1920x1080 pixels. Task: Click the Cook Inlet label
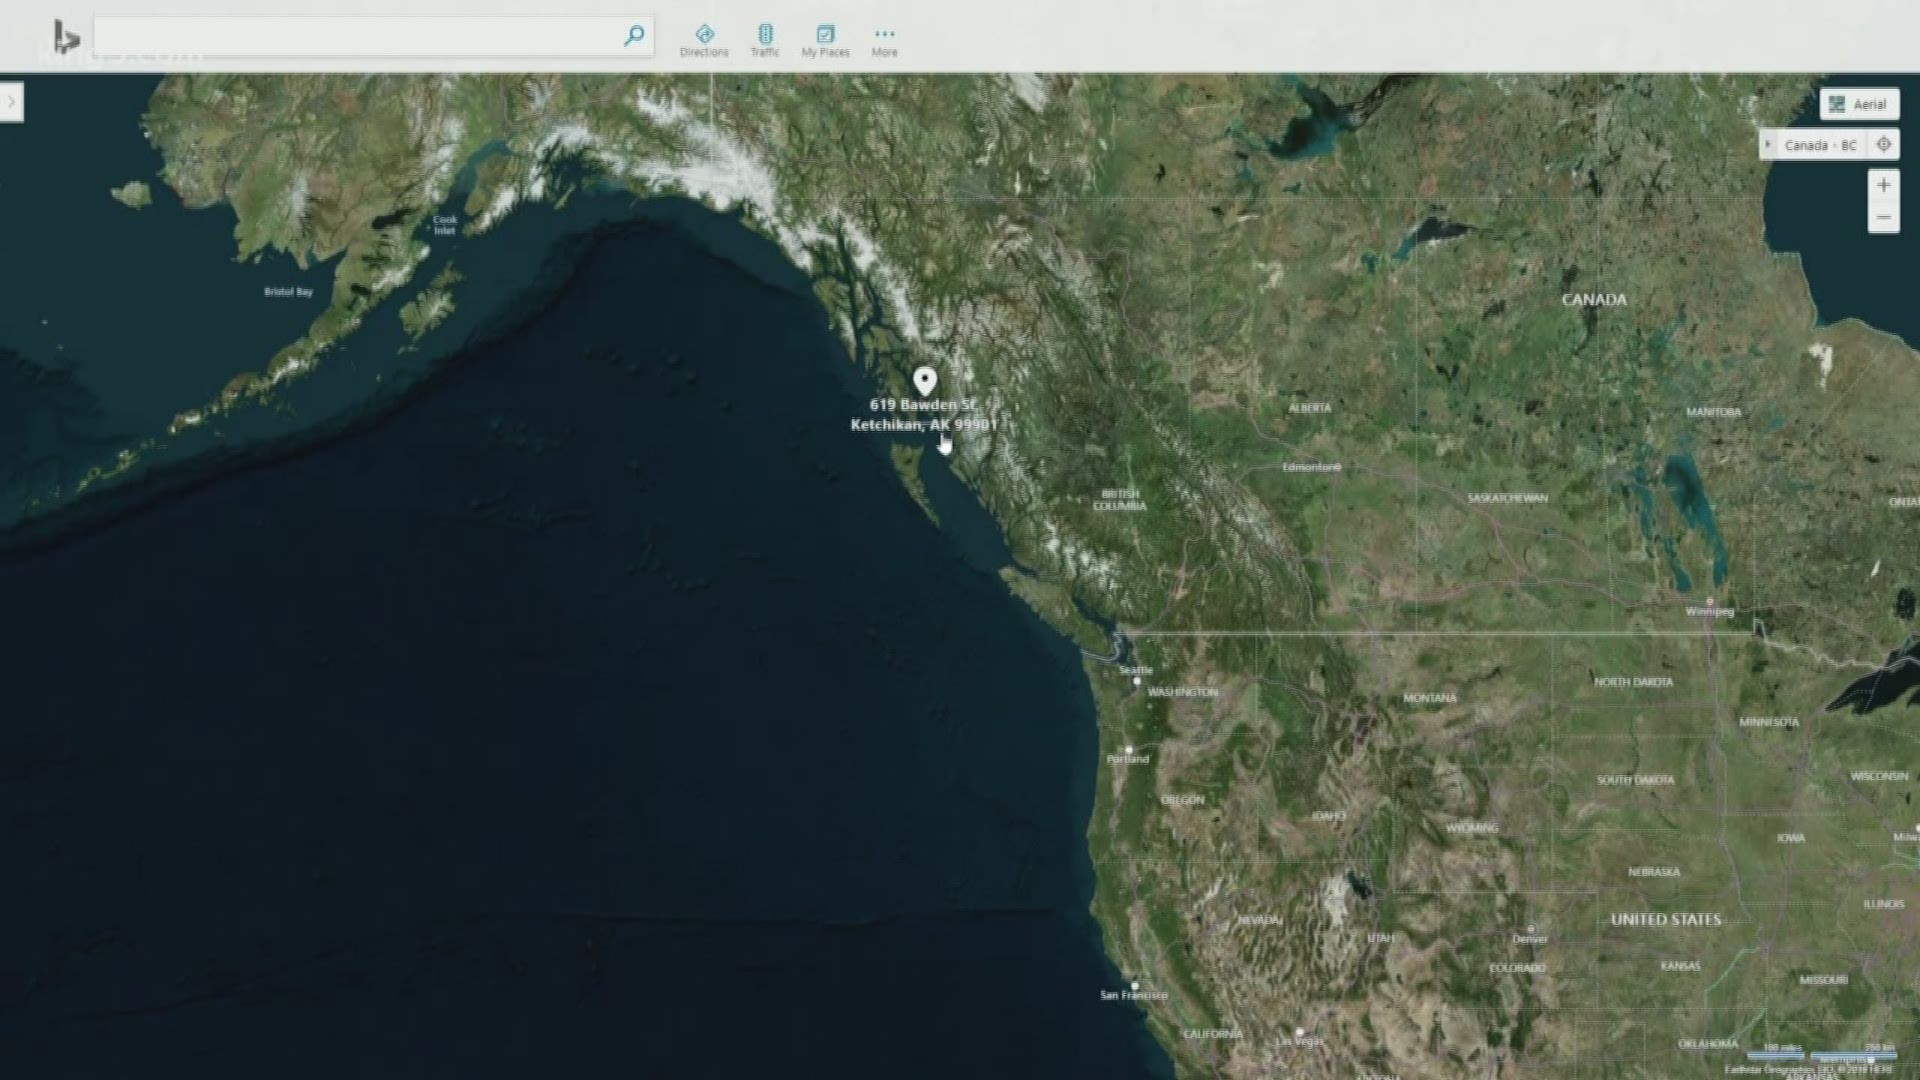445,225
